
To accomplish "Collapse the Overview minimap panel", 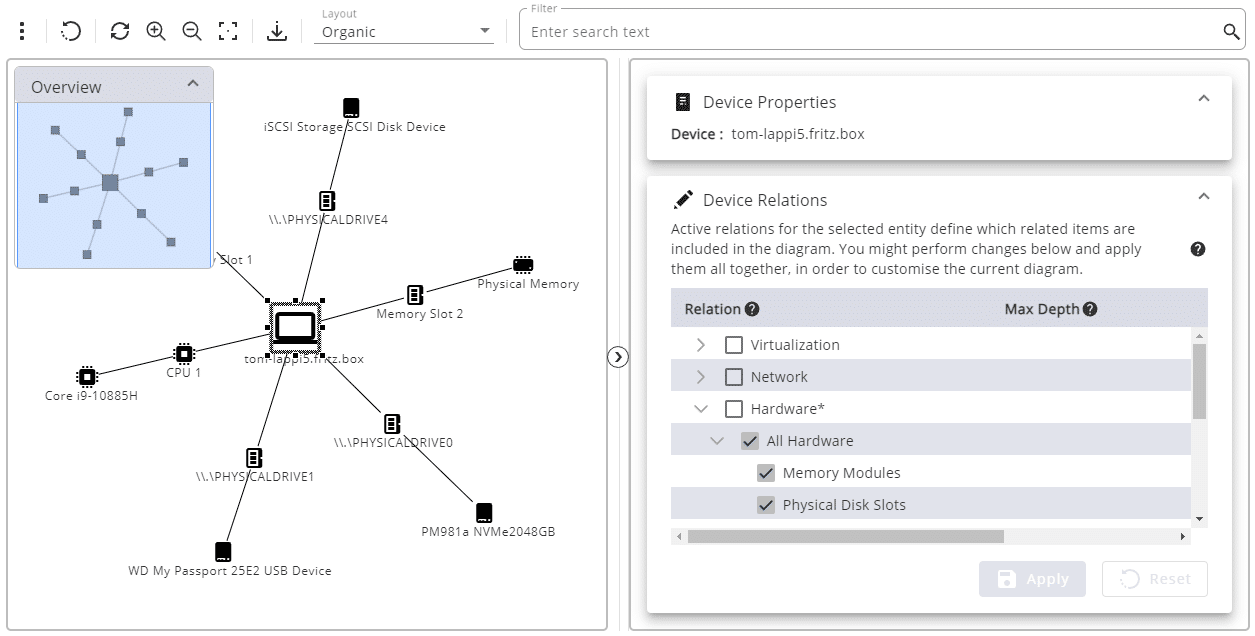I will pyautogui.click(x=193, y=85).
